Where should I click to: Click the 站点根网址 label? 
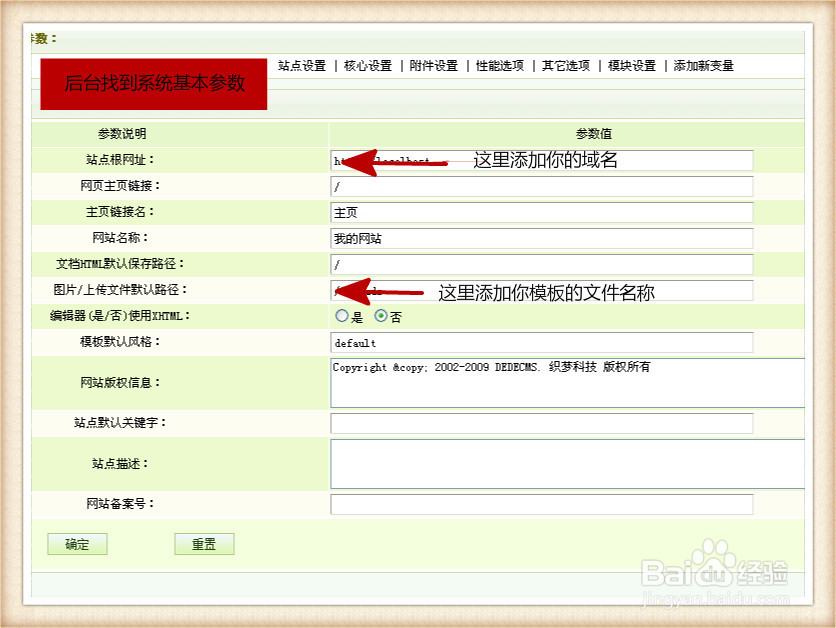[x=120, y=159]
